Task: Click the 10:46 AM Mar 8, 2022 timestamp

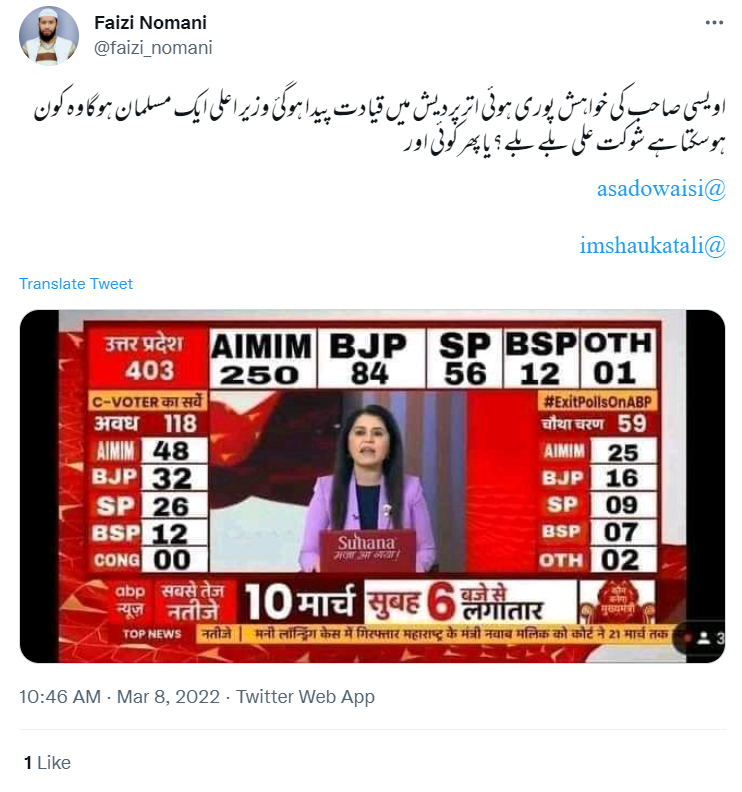Action: (x=119, y=697)
